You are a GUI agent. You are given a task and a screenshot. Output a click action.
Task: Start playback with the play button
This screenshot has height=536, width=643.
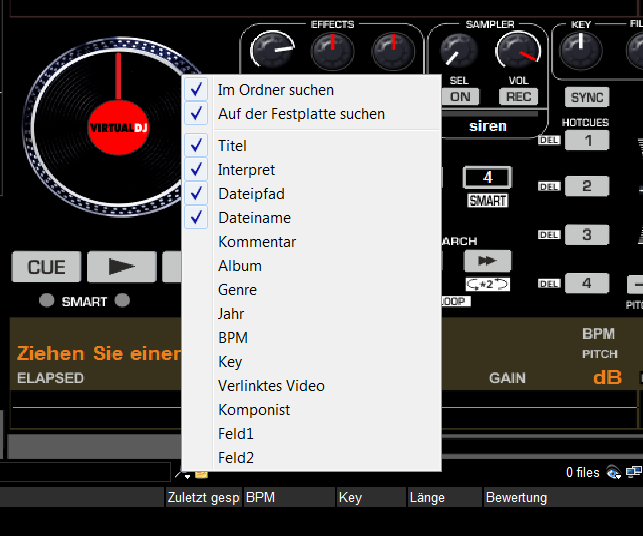coord(122,267)
